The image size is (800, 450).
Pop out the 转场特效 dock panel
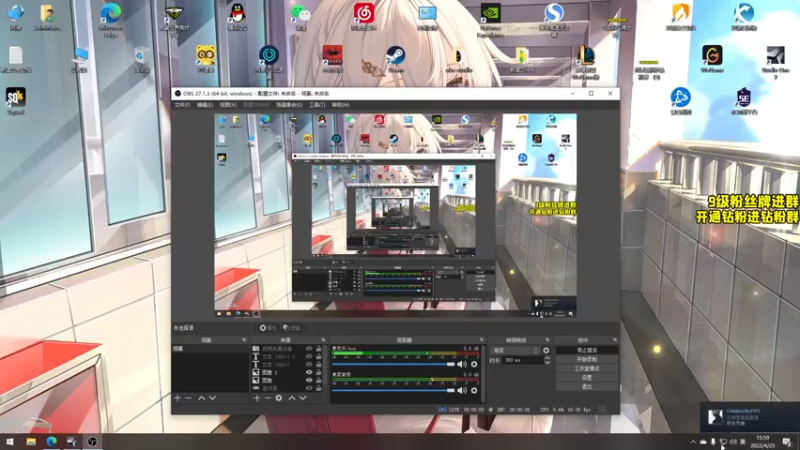tap(547, 340)
